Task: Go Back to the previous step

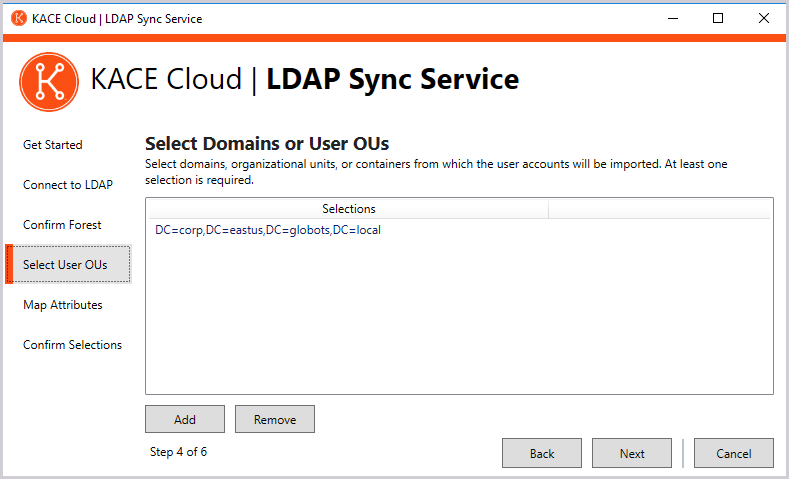Action: (542, 453)
